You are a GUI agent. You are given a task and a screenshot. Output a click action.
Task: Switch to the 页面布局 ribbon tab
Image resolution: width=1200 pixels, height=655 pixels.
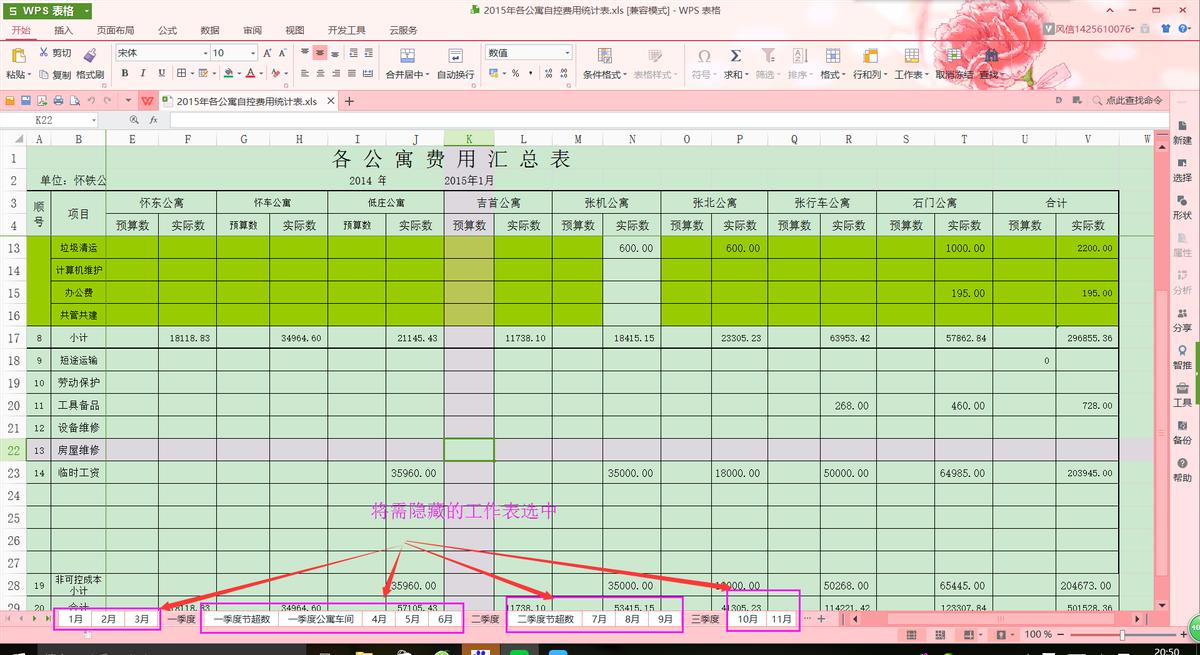pos(115,31)
